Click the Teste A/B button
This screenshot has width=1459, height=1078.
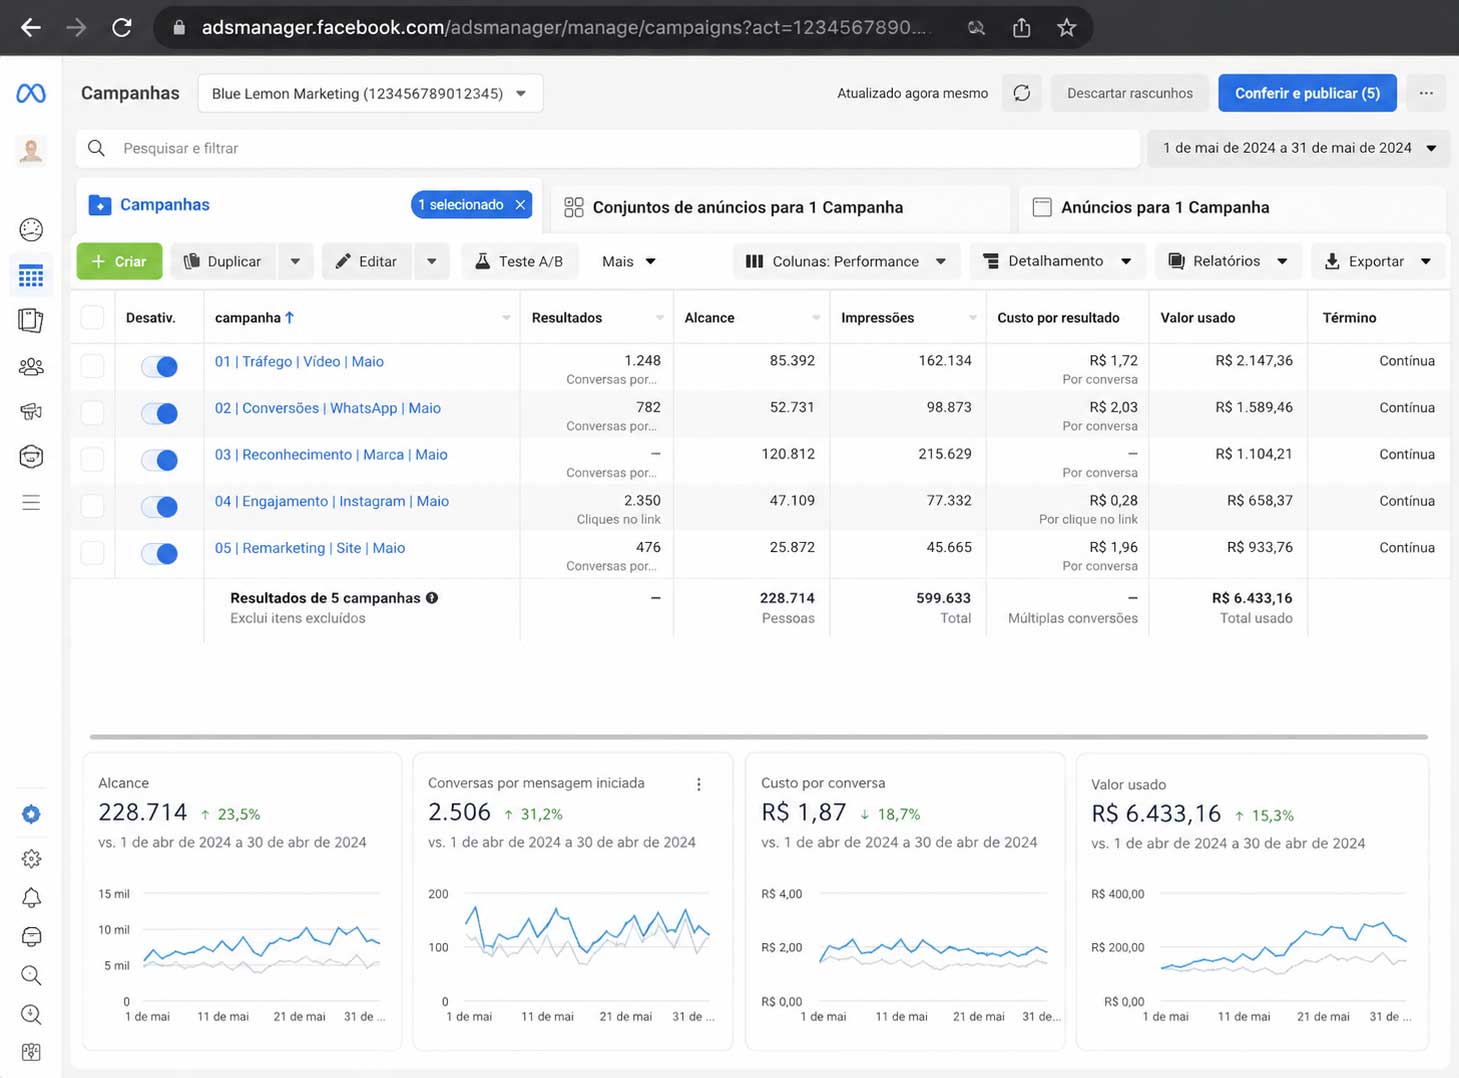tap(519, 261)
